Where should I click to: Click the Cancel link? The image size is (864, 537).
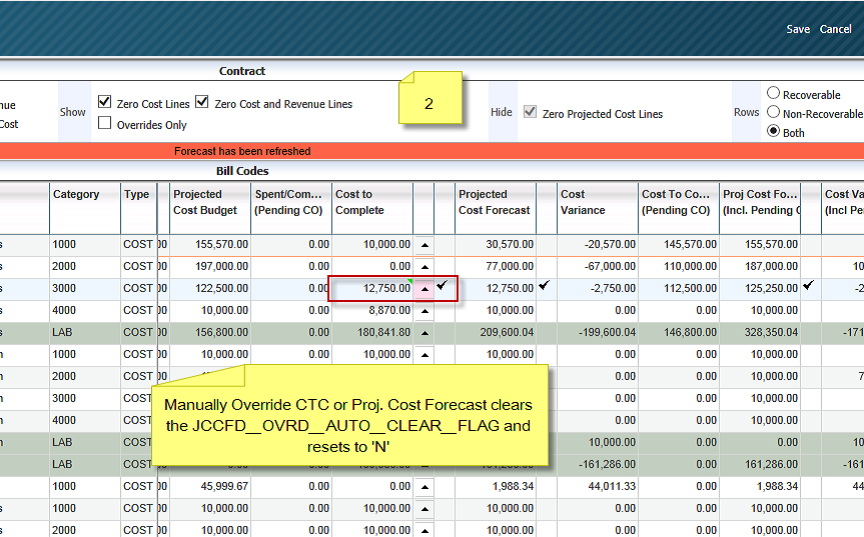[835, 29]
